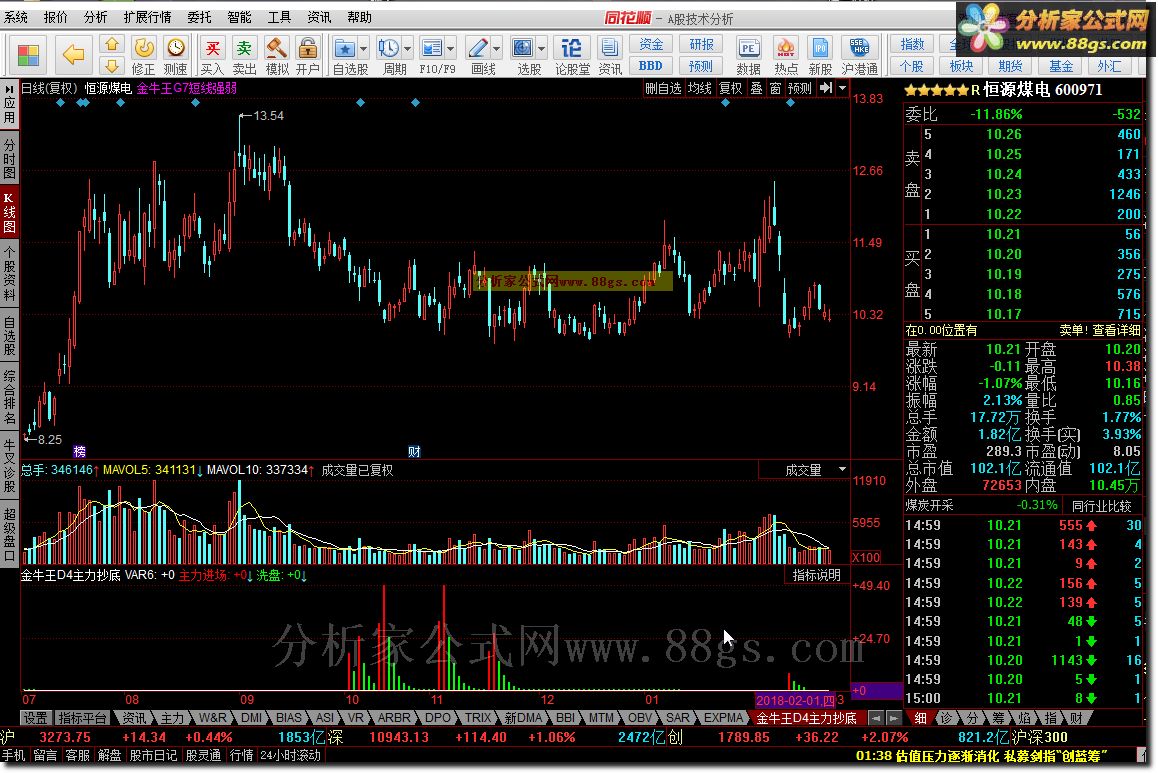Open the 成交量 indicator dropdown

coord(842,470)
